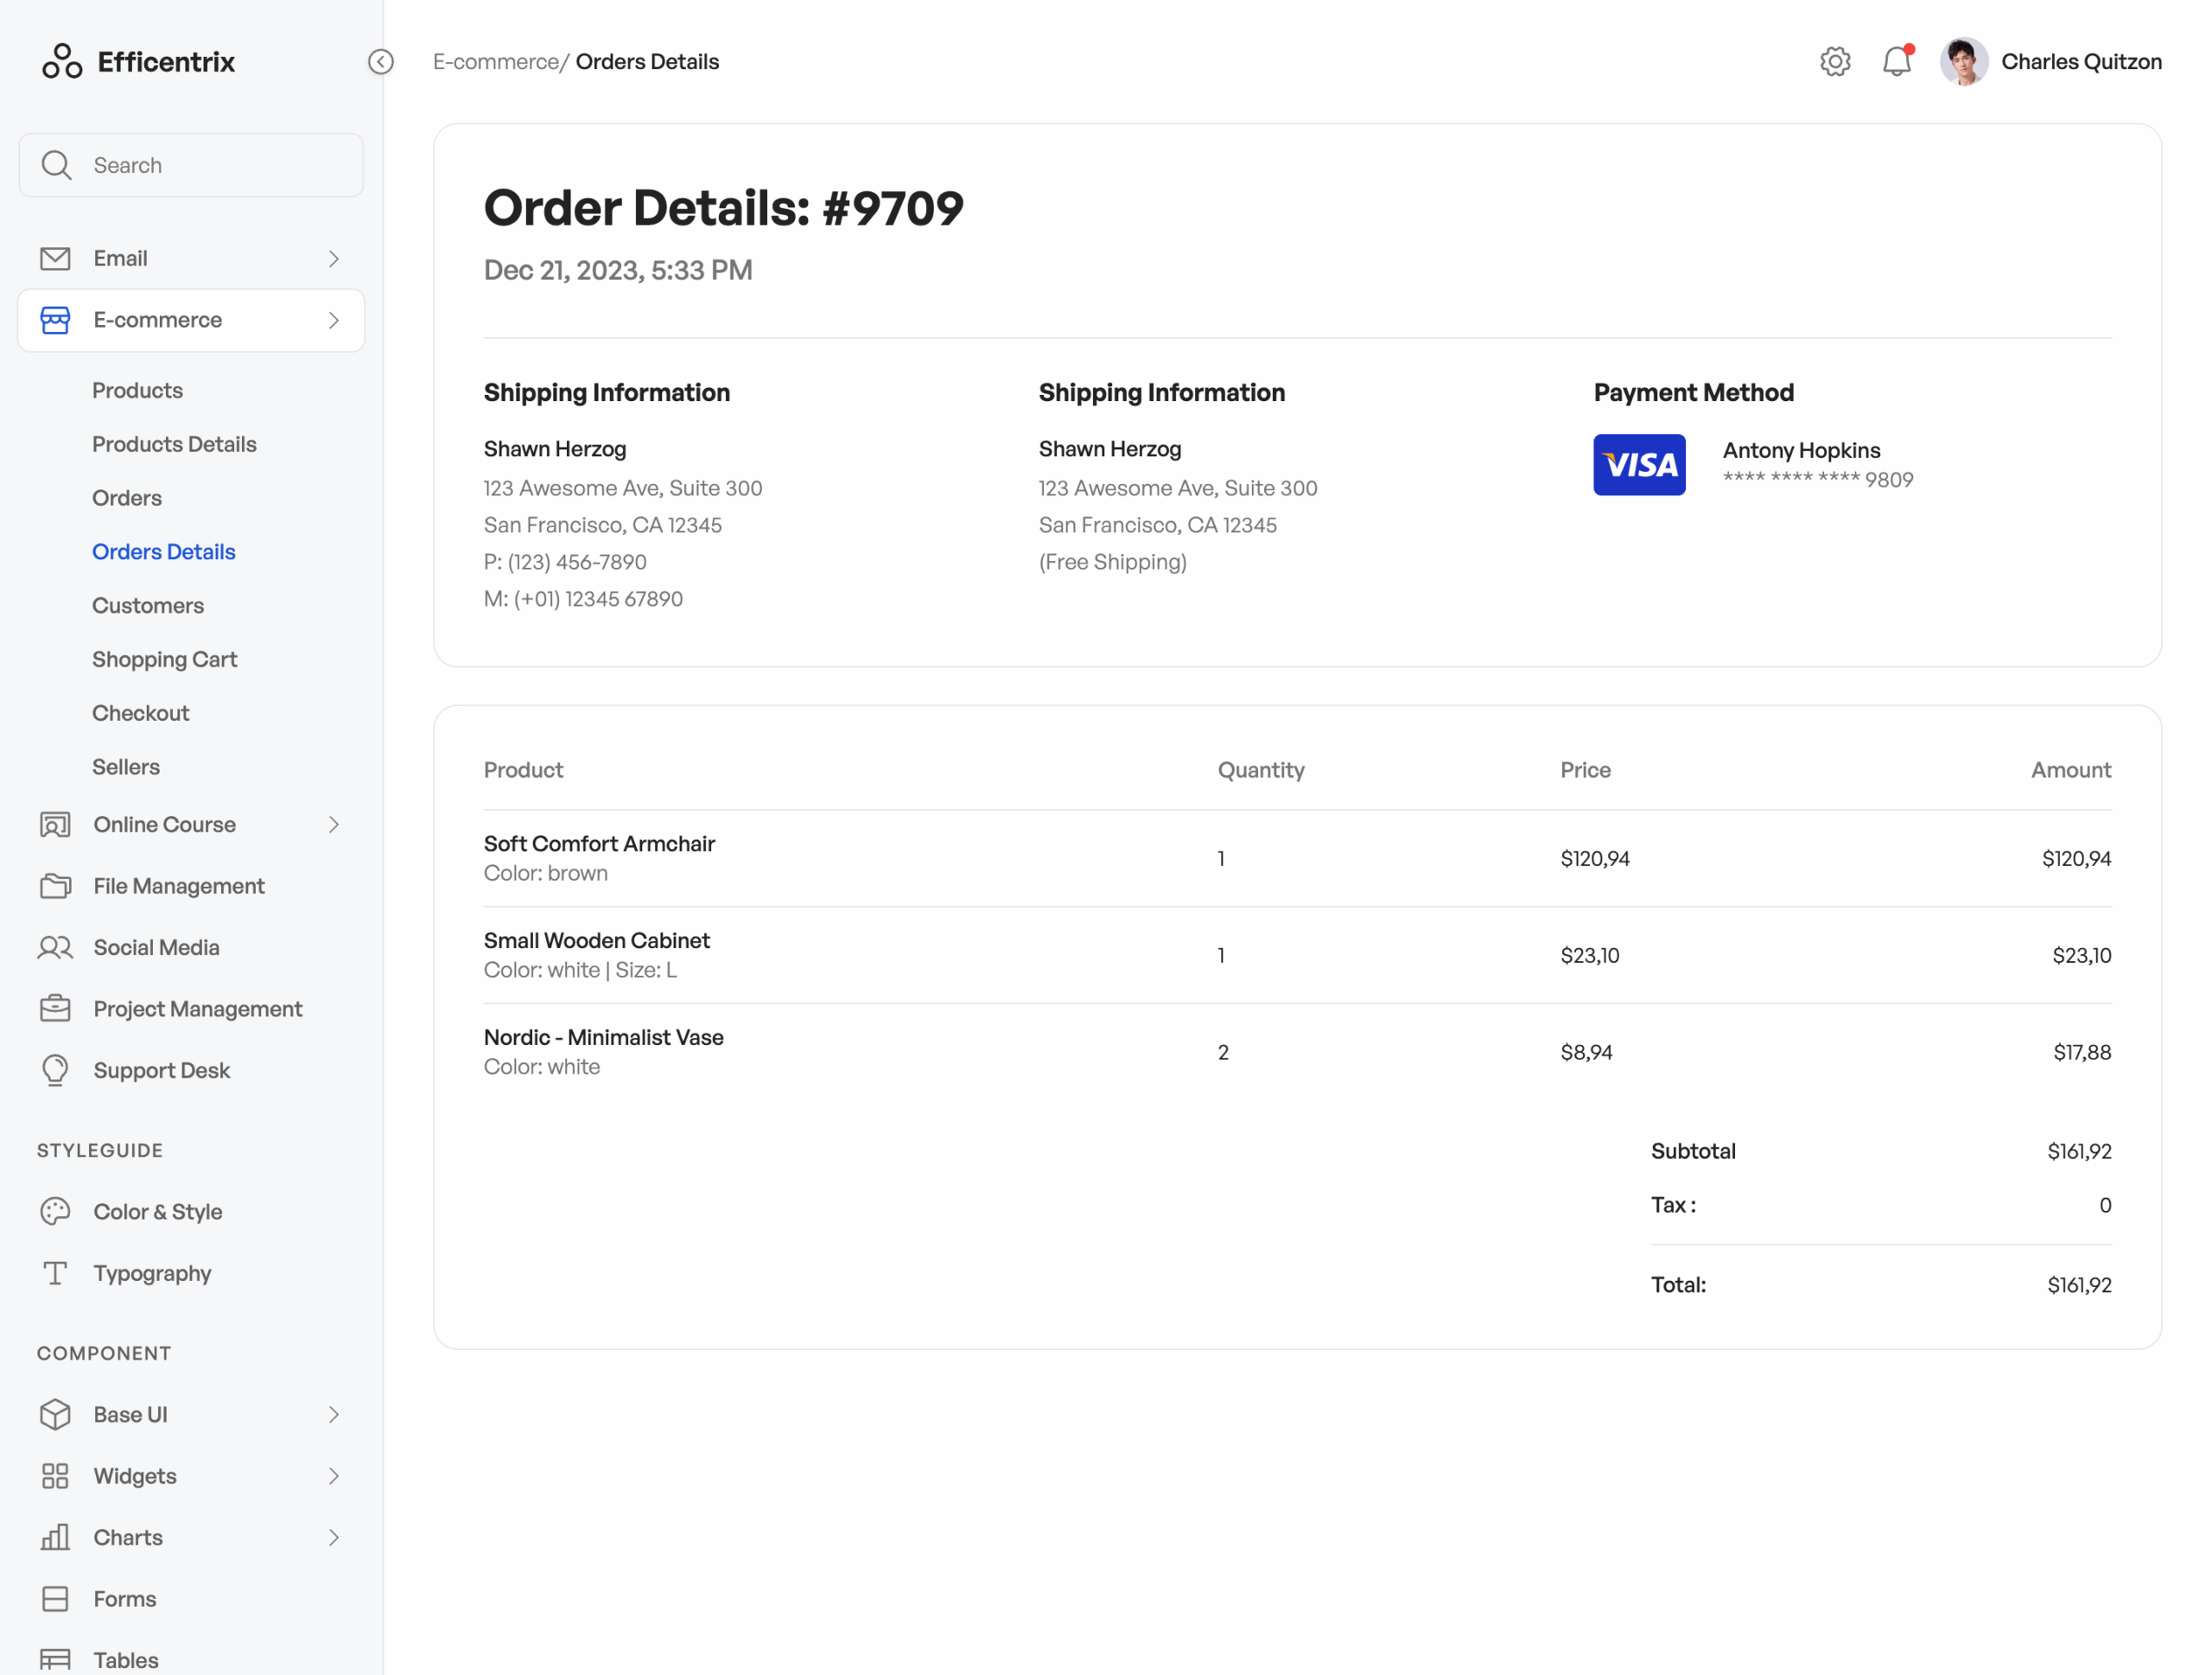Viewport: 2212px width, 1675px height.
Task: Open the Email section icon in sidebar
Action: [56, 258]
